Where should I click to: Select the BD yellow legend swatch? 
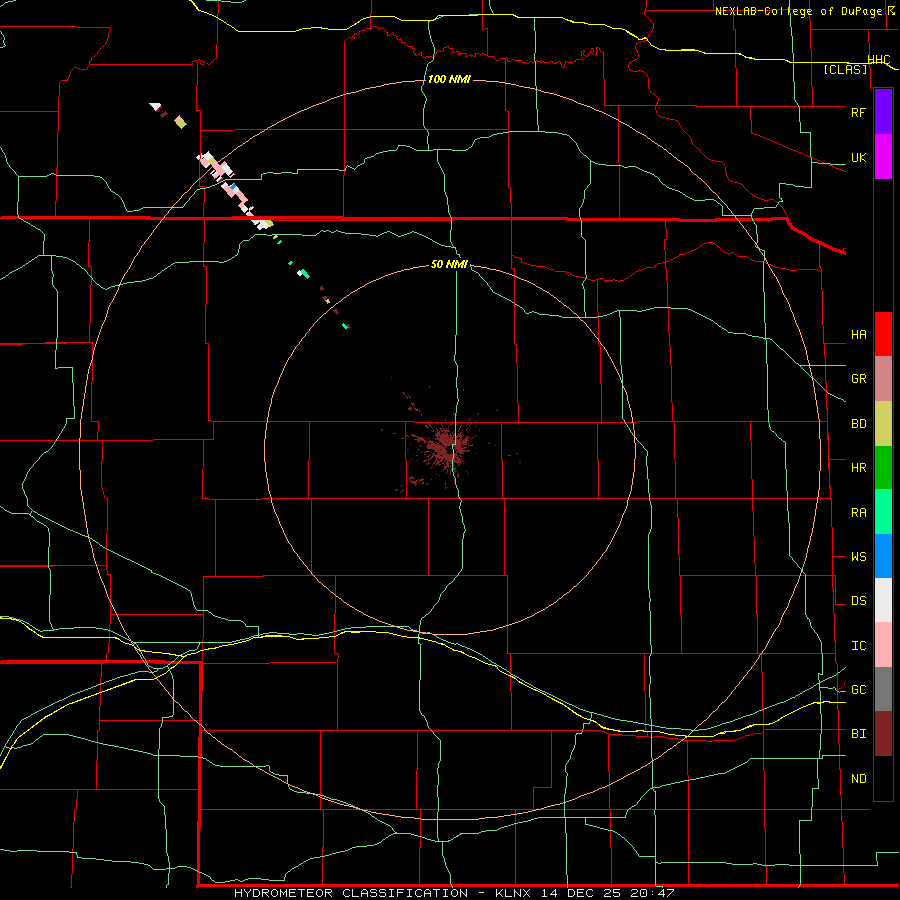coord(883,424)
